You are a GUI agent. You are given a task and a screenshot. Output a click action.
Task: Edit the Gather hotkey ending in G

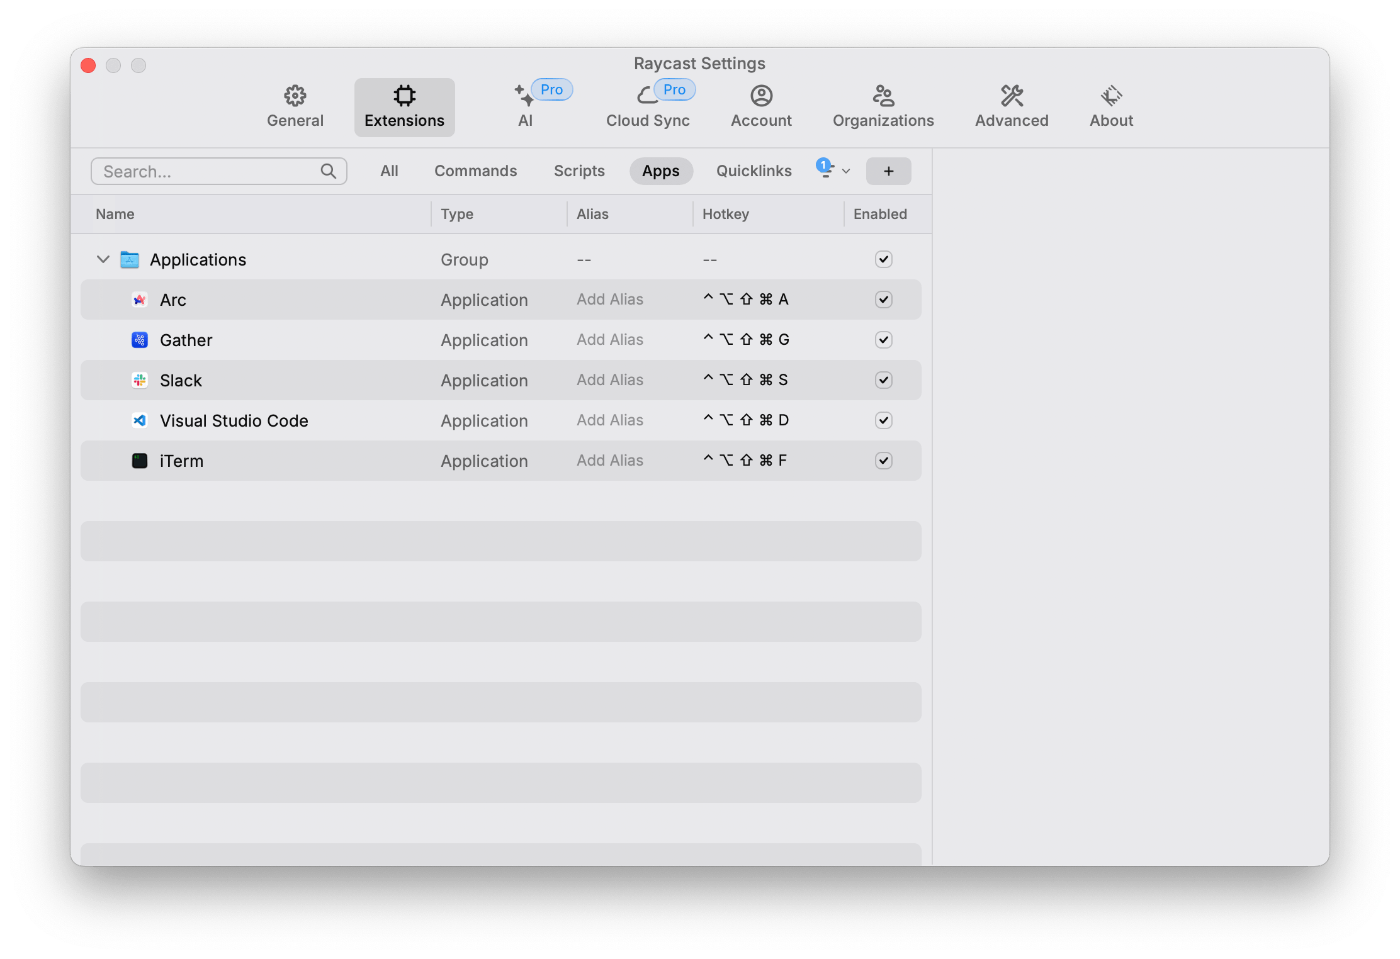point(746,340)
